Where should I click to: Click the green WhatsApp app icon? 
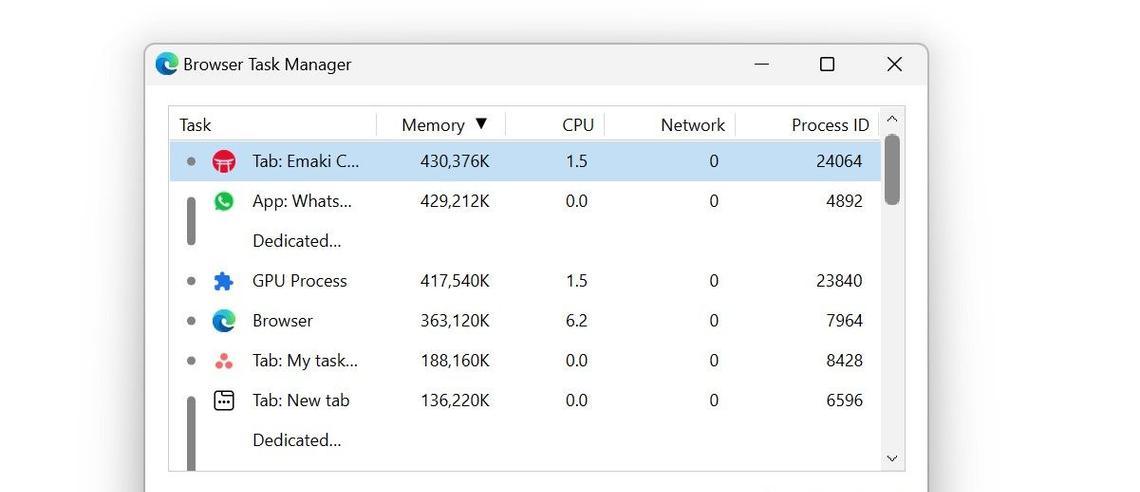(x=224, y=201)
